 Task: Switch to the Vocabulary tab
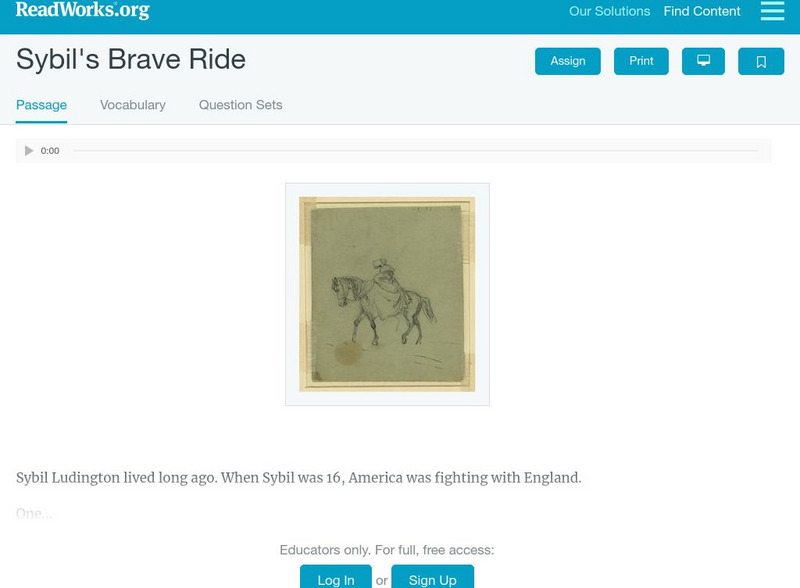point(133,105)
